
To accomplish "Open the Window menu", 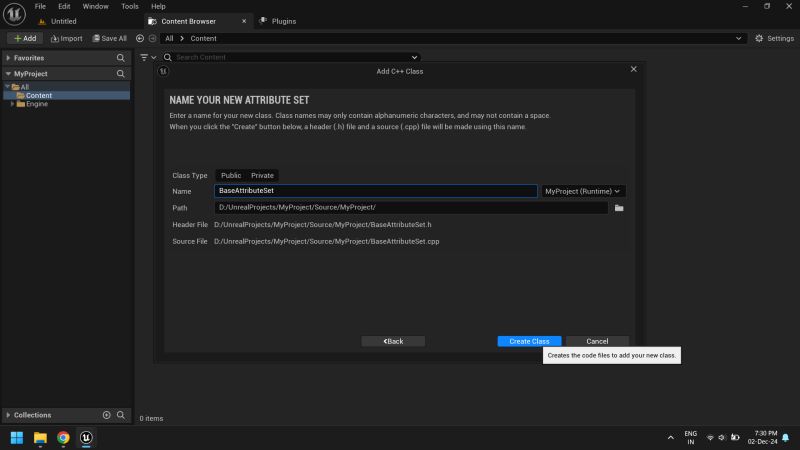I will (x=95, y=6).
